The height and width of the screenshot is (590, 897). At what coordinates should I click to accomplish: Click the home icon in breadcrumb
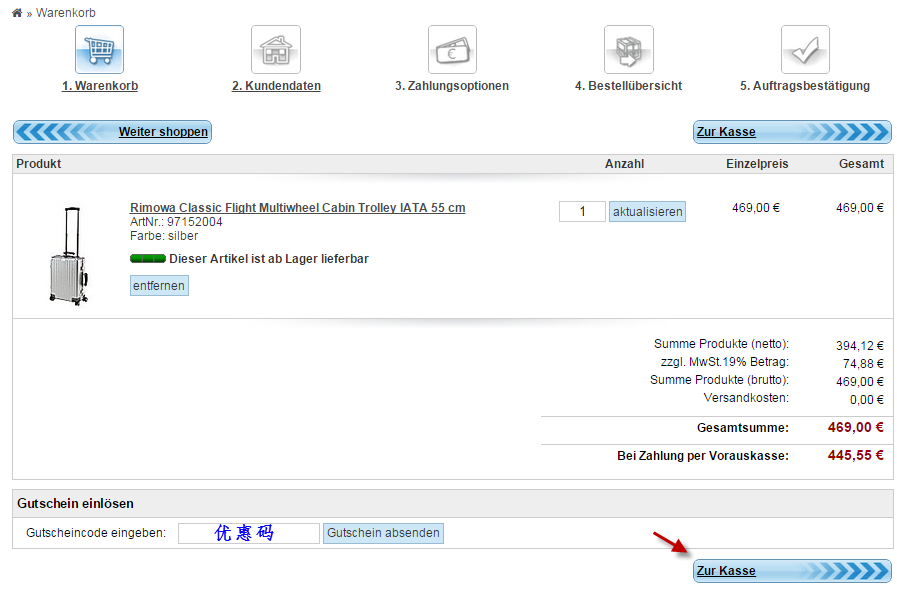point(17,13)
